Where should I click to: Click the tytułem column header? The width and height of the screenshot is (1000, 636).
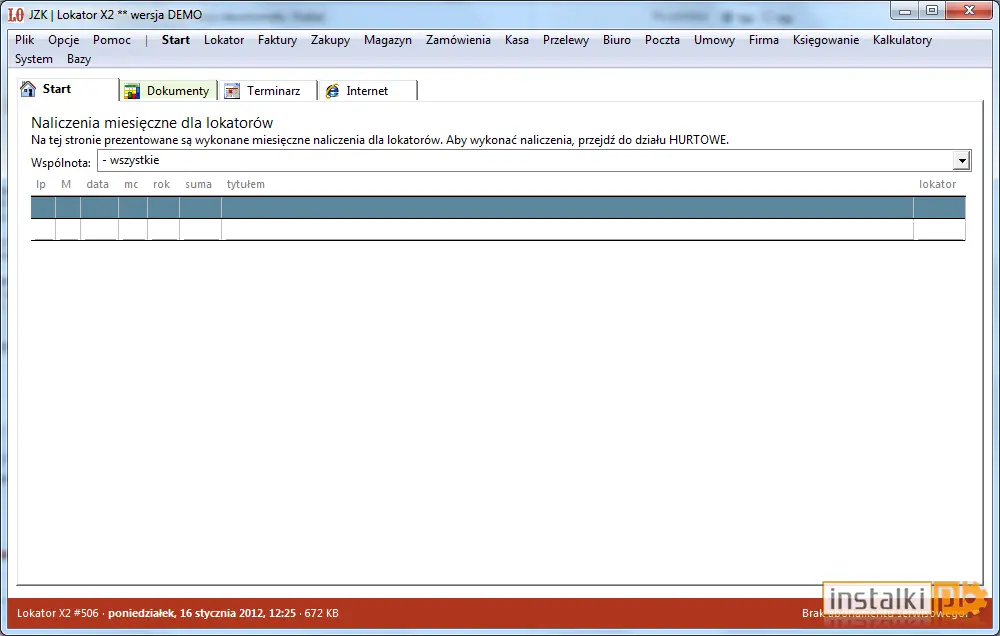[x=246, y=184]
